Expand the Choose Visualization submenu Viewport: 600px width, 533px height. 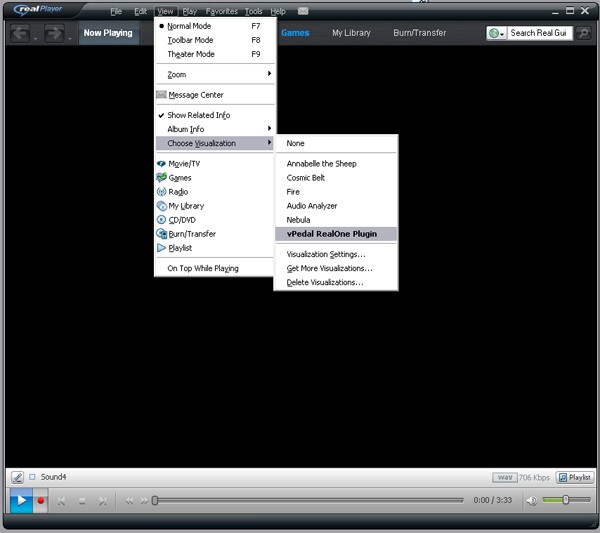point(215,143)
